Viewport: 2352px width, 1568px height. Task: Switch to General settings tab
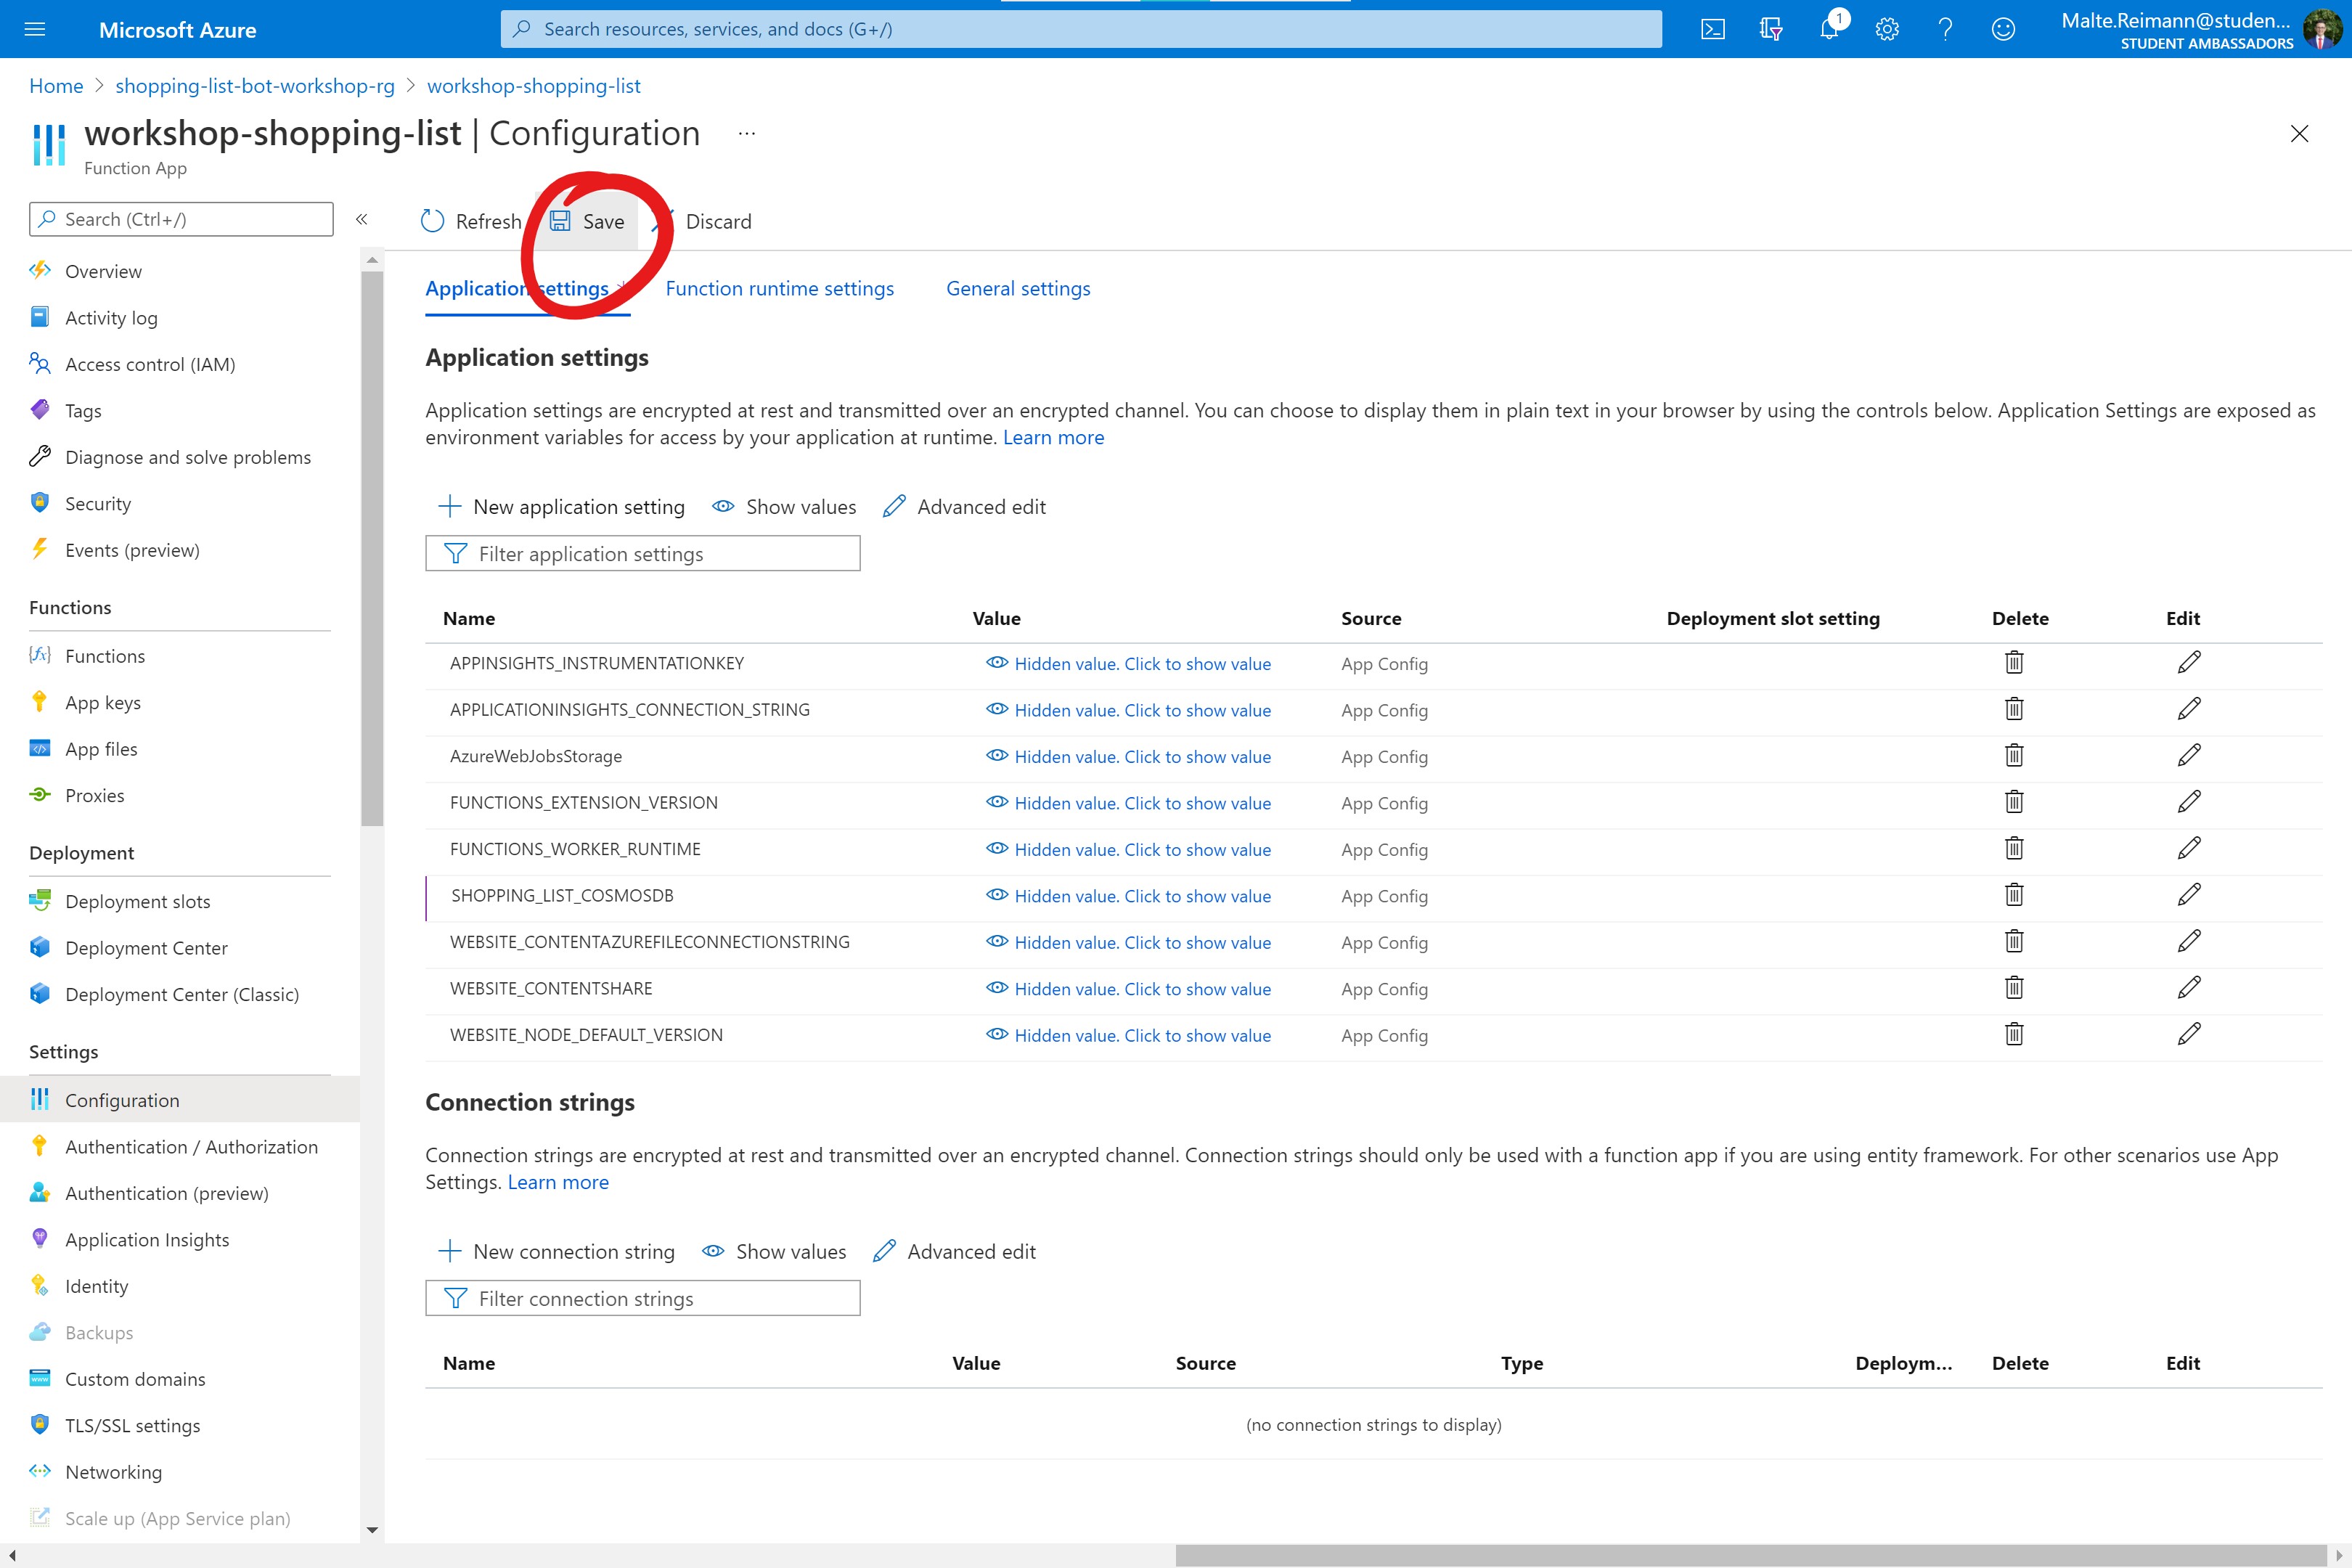1017,288
